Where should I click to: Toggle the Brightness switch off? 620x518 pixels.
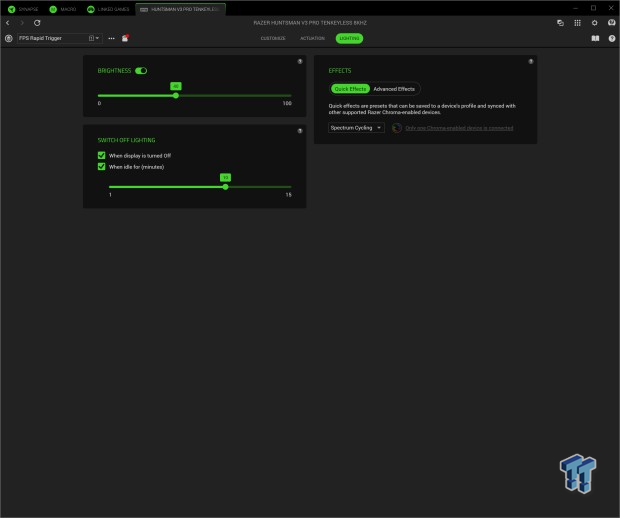click(x=141, y=71)
